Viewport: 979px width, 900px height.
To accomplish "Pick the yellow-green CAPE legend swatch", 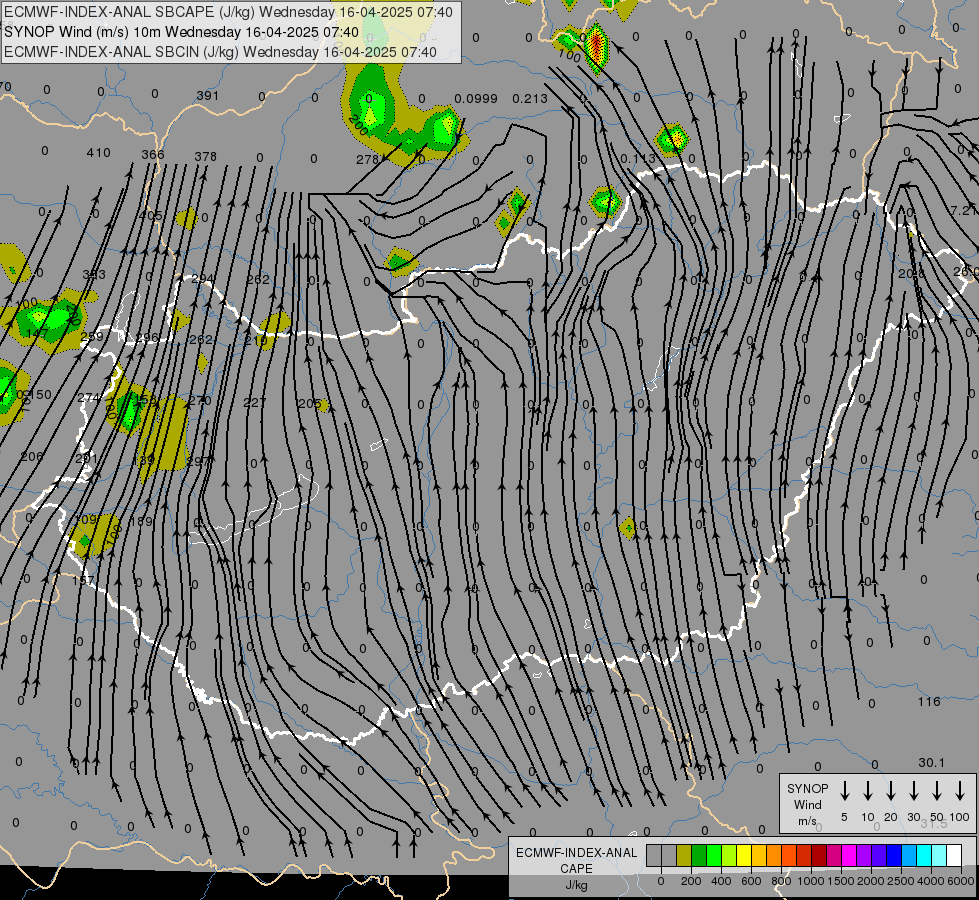I will coord(729,855).
